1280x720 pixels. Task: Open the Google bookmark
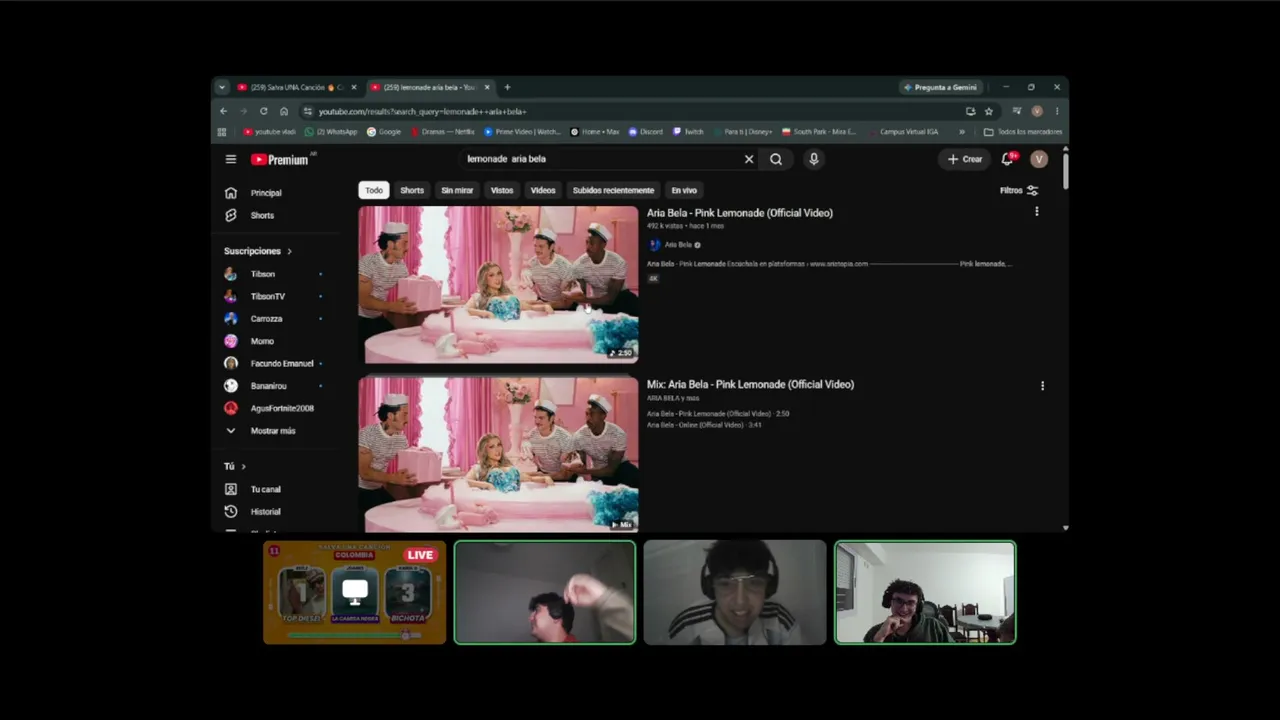point(384,131)
